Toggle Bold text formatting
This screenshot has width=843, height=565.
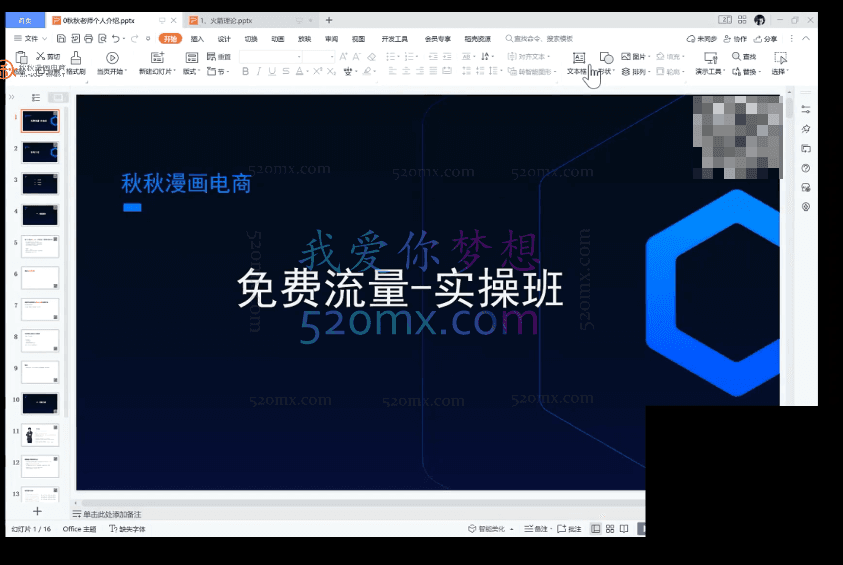(245, 72)
